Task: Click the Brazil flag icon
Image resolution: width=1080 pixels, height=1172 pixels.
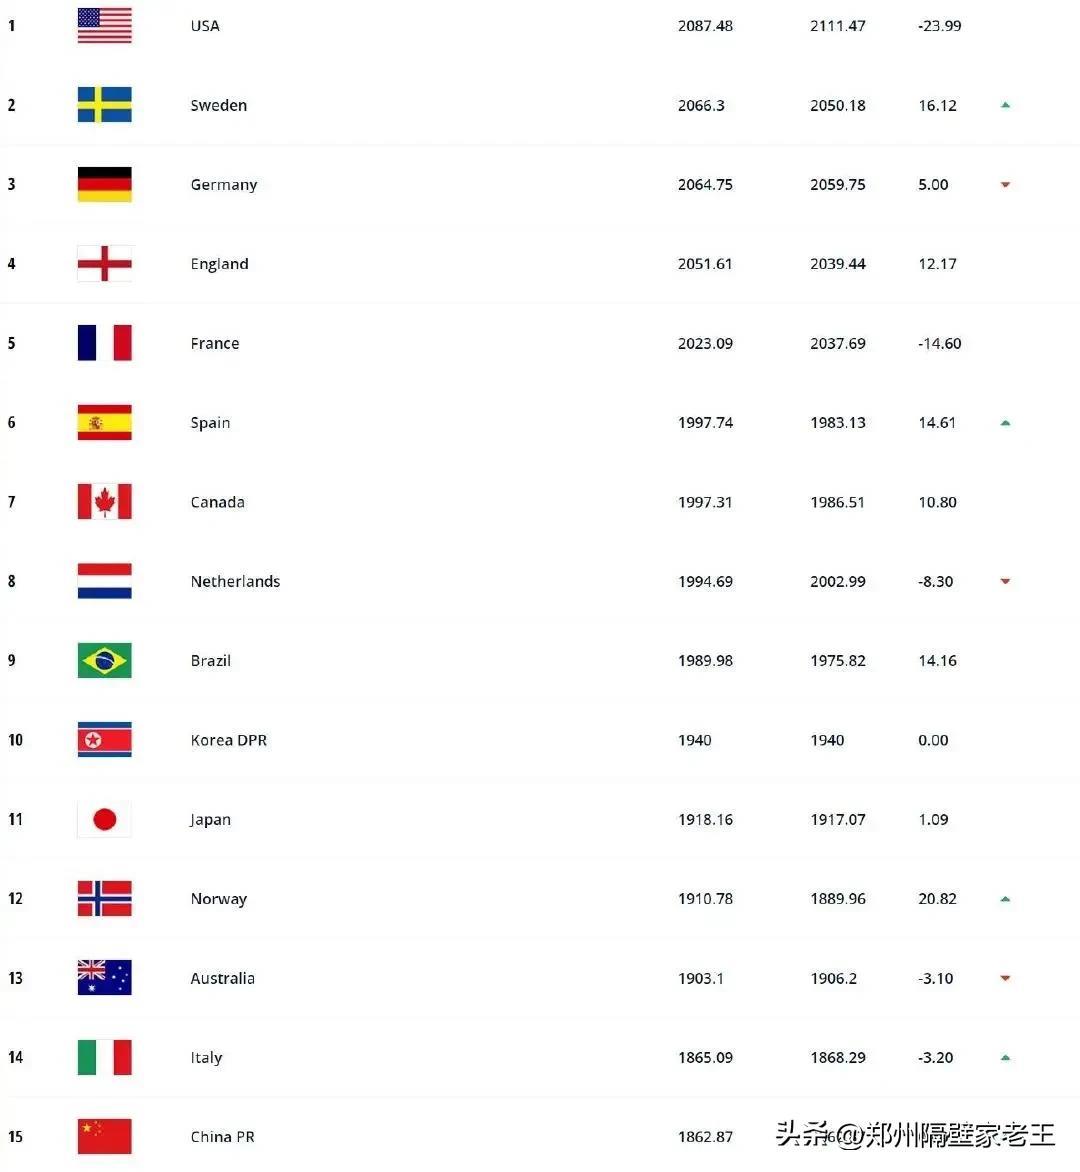Action: coord(104,661)
